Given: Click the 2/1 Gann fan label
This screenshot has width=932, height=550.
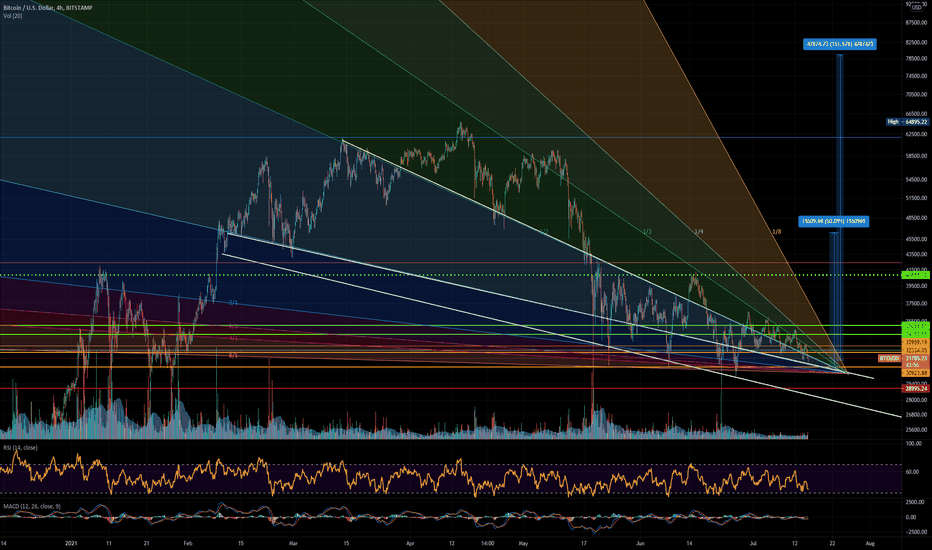Looking at the screenshot, I should point(234,303).
